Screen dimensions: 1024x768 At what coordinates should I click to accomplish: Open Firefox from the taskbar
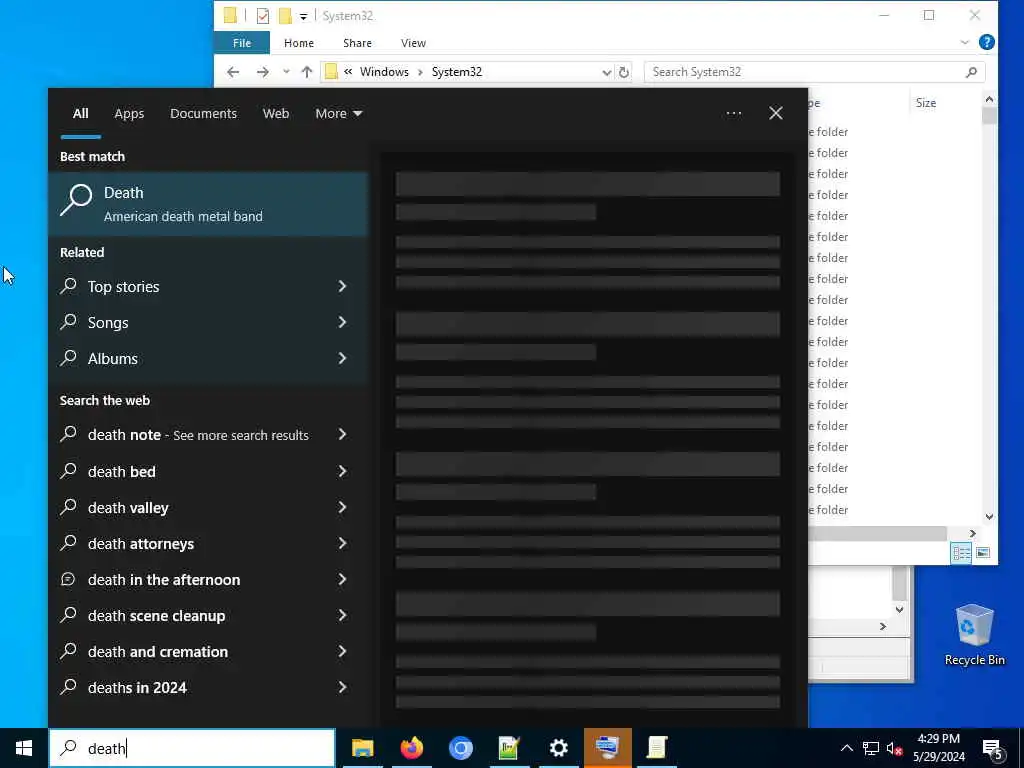[411, 748]
